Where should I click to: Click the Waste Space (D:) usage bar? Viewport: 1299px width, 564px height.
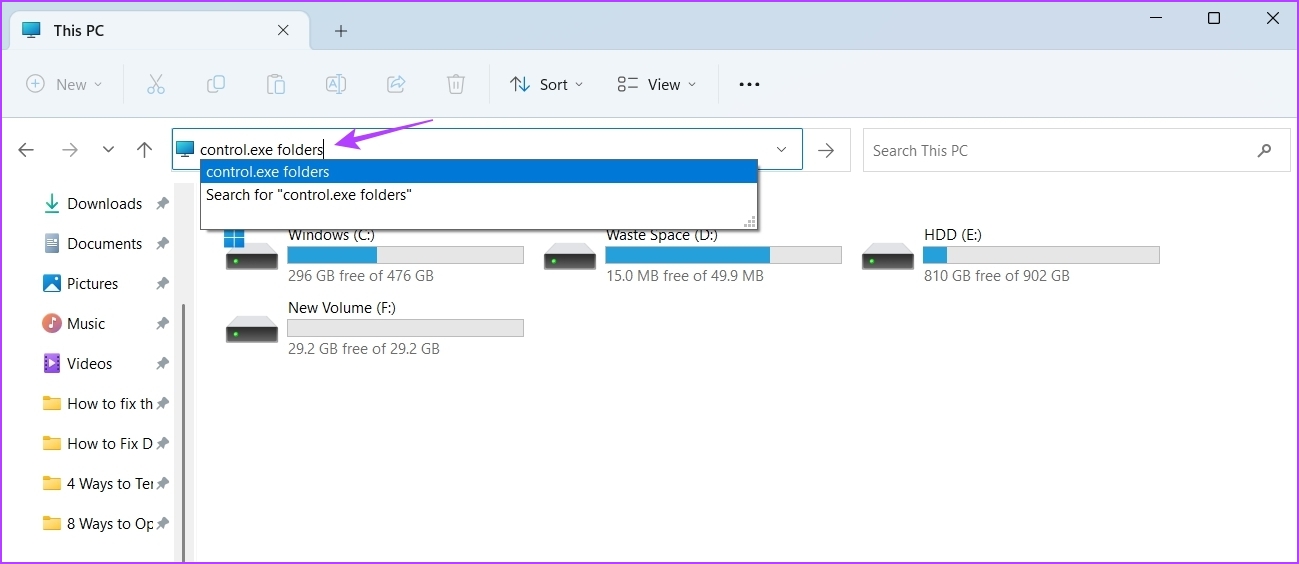(x=723, y=255)
